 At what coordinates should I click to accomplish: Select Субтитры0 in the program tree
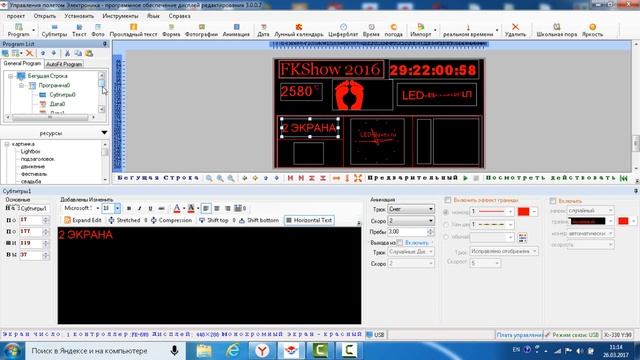(x=62, y=95)
